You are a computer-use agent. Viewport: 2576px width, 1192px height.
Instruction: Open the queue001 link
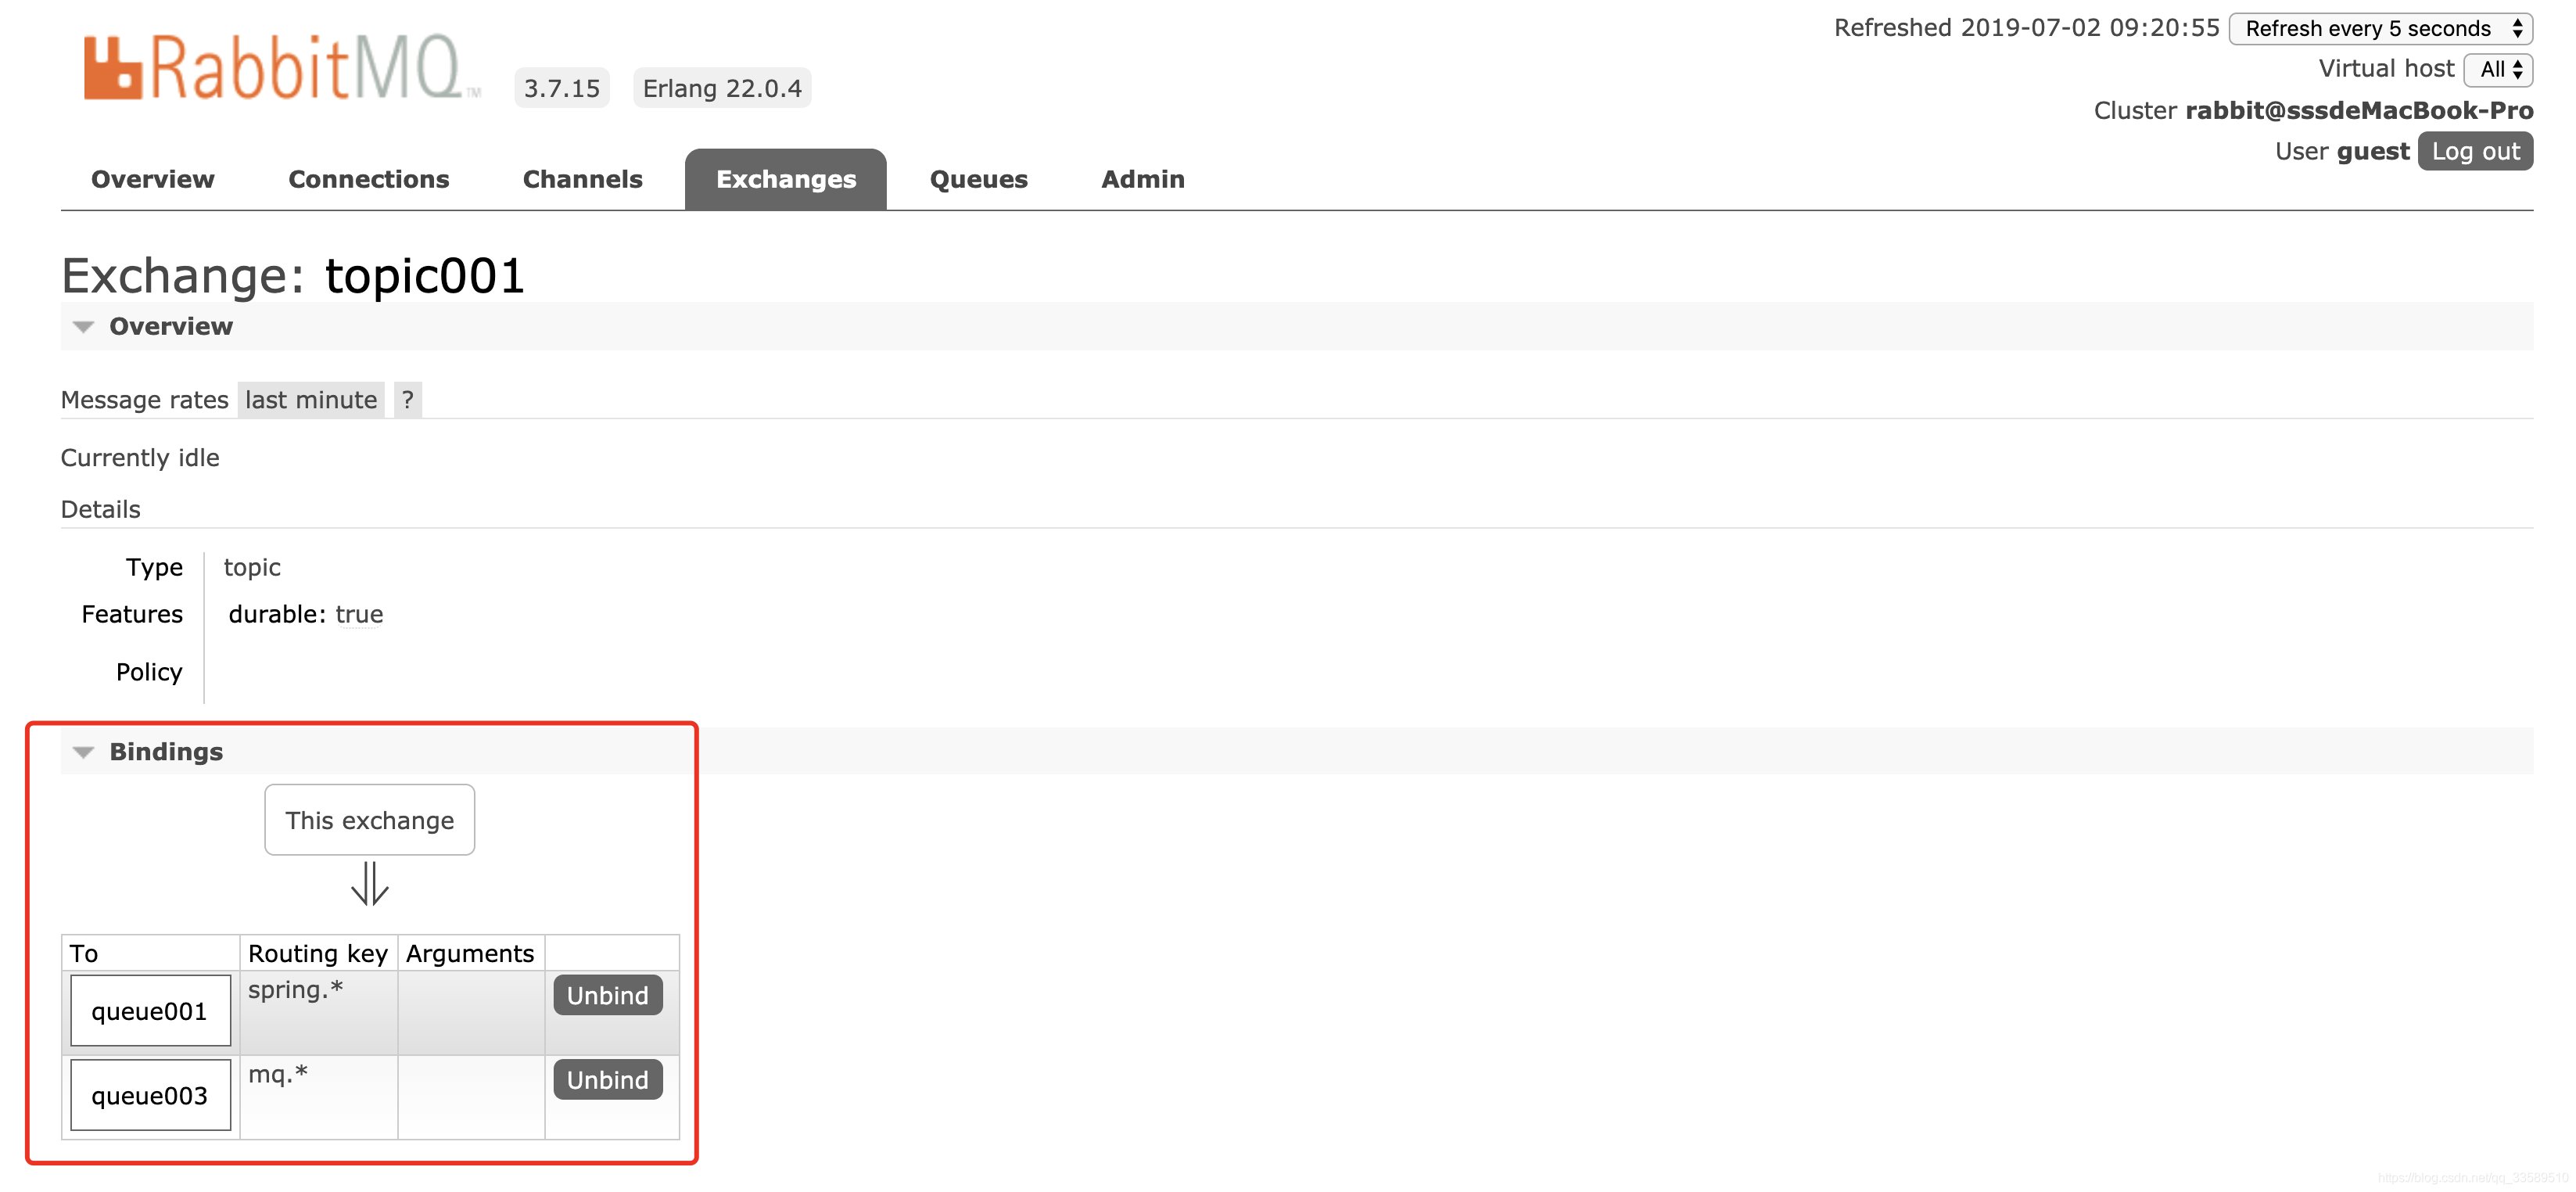click(150, 1011)
